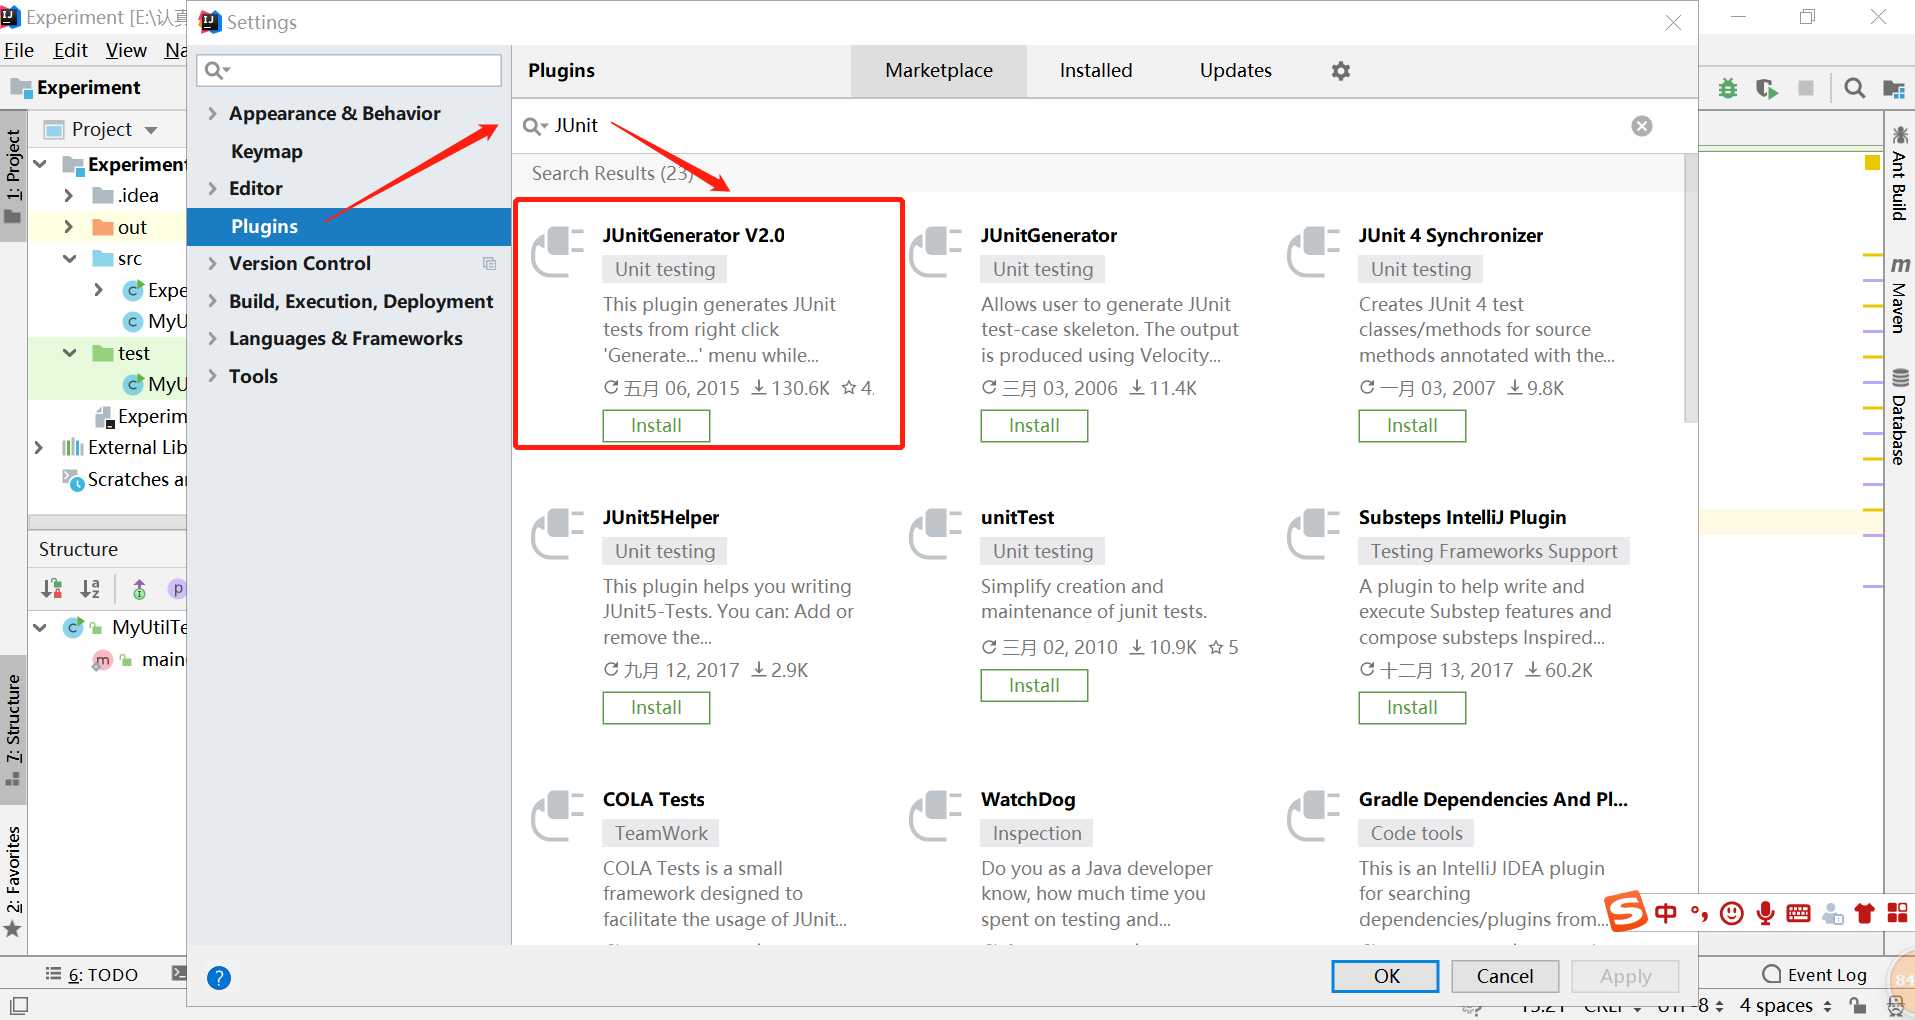
Task: Toggle Sogou voice input microphone
Action: click(1766, 913)
